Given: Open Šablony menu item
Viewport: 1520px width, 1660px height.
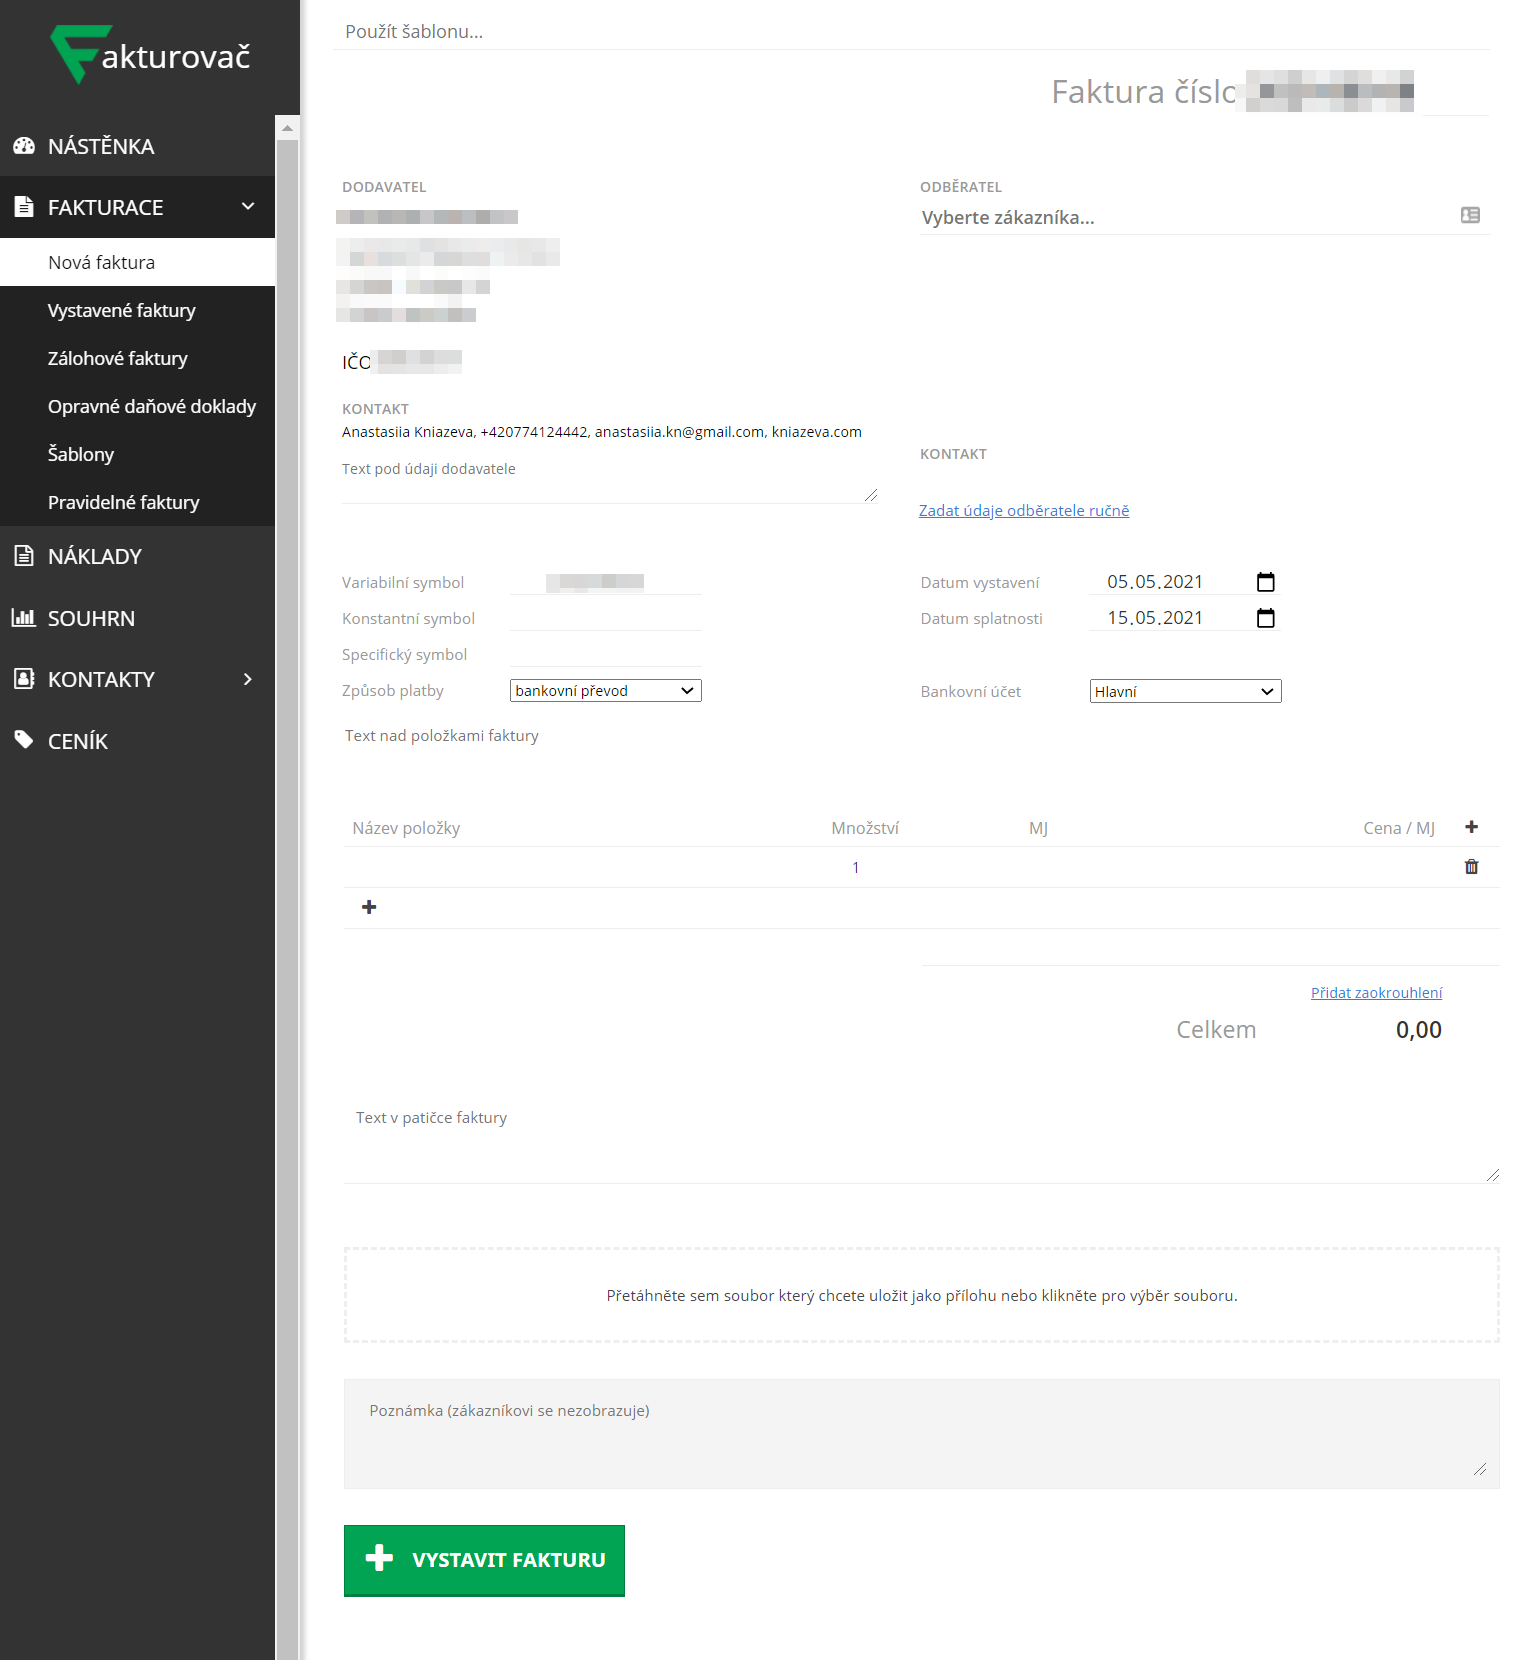Looking at the screenshot, I should tap(137, 454).
